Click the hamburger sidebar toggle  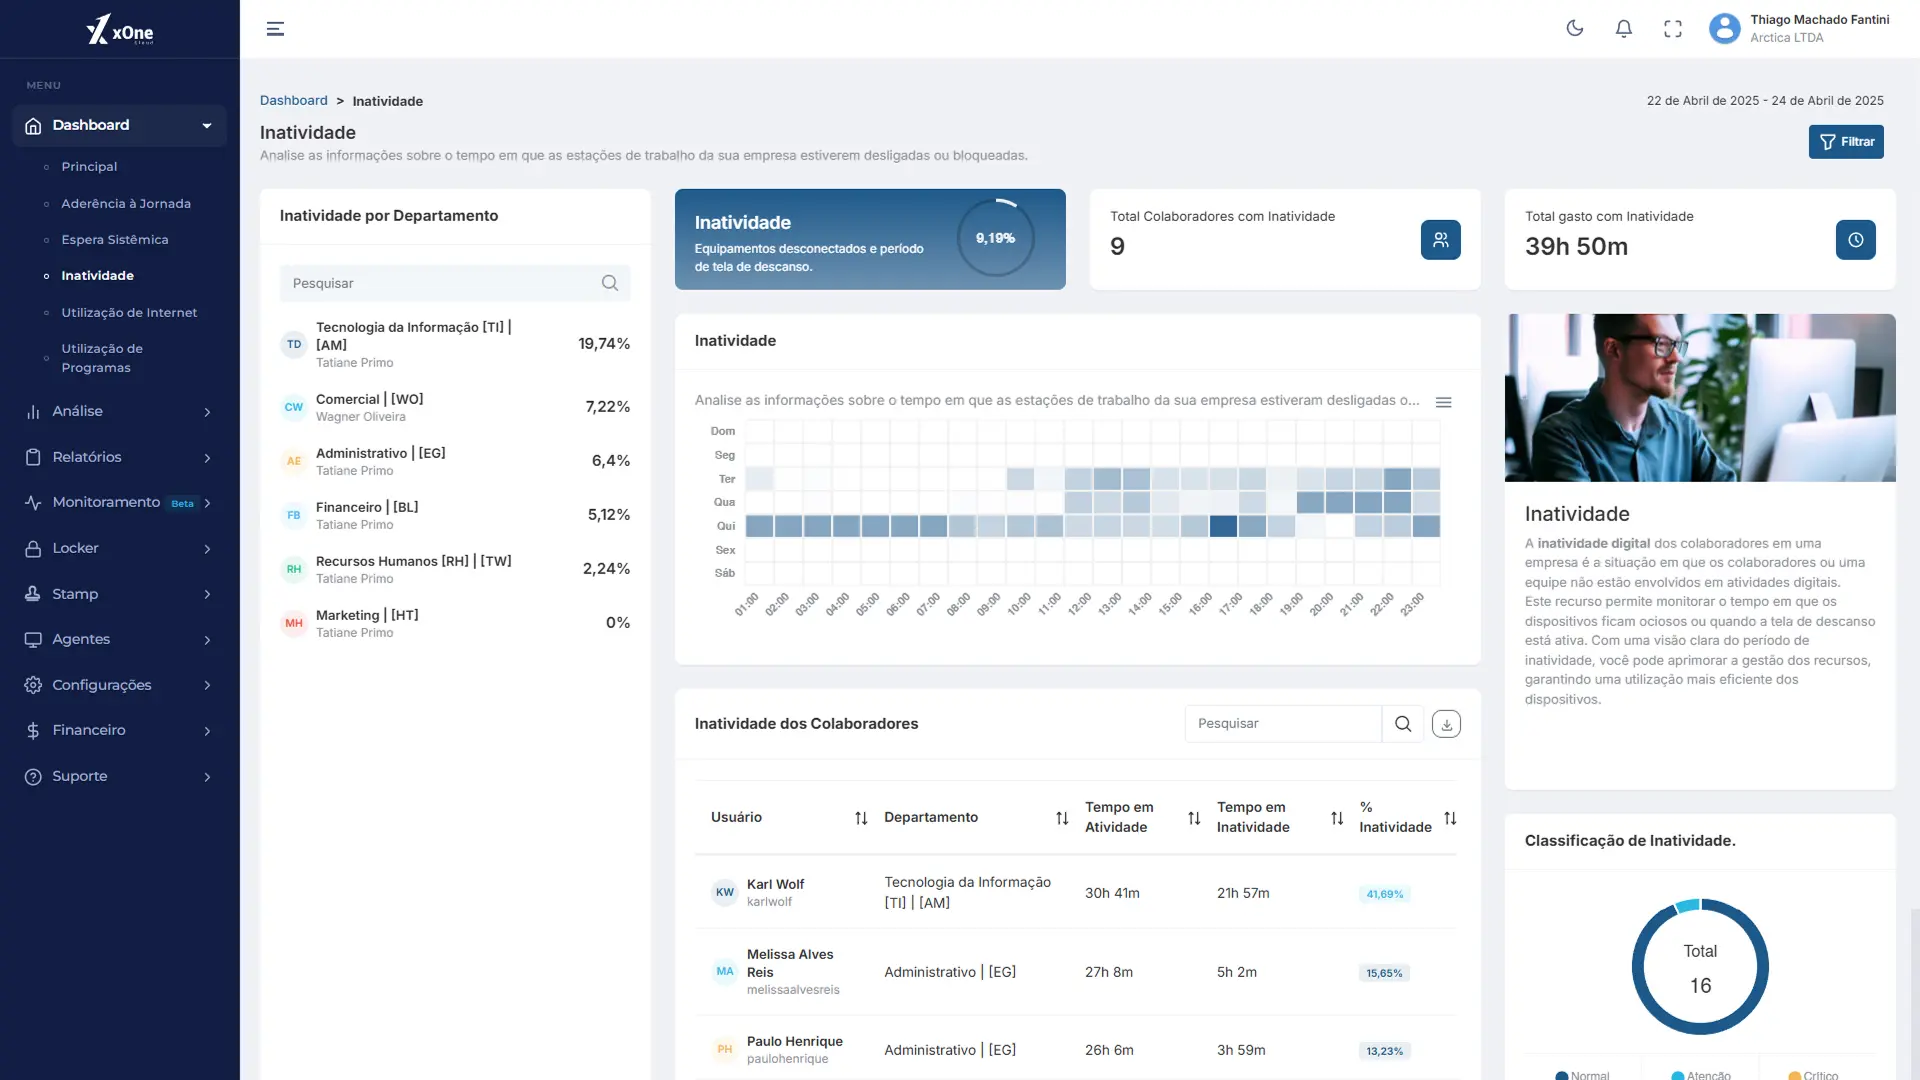coord(275,29)
